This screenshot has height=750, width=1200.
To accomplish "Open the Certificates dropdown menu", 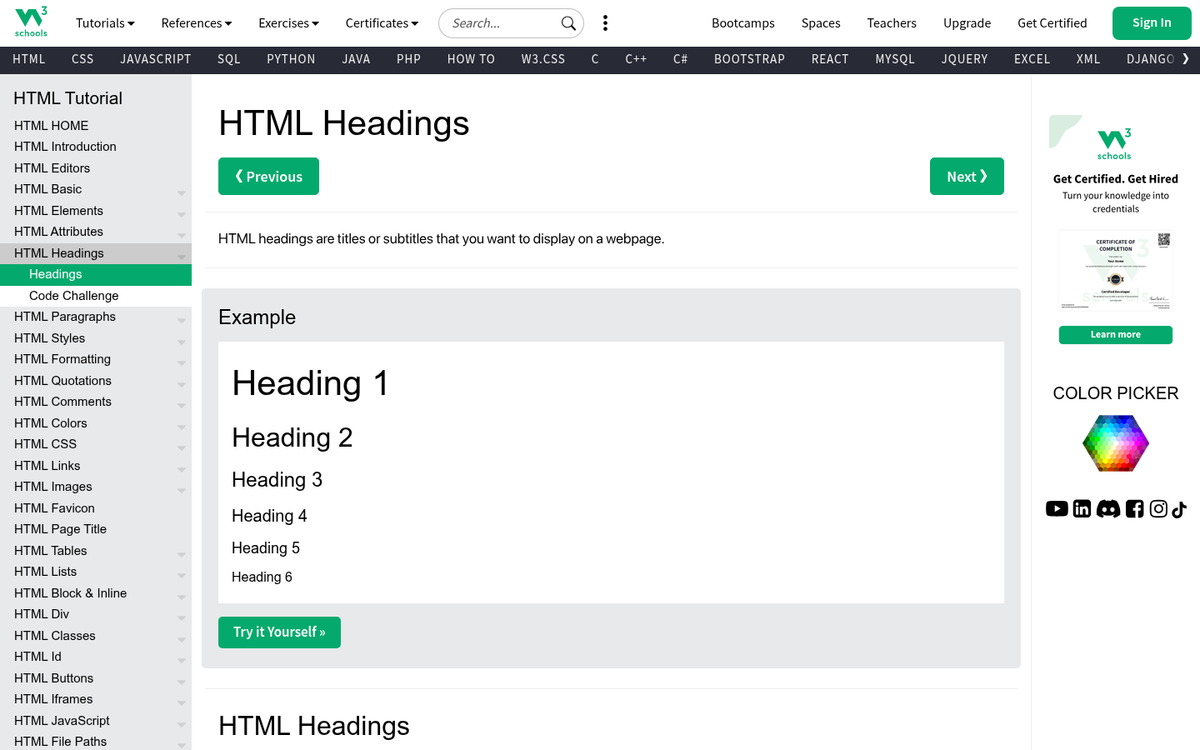I will point(381,22).
